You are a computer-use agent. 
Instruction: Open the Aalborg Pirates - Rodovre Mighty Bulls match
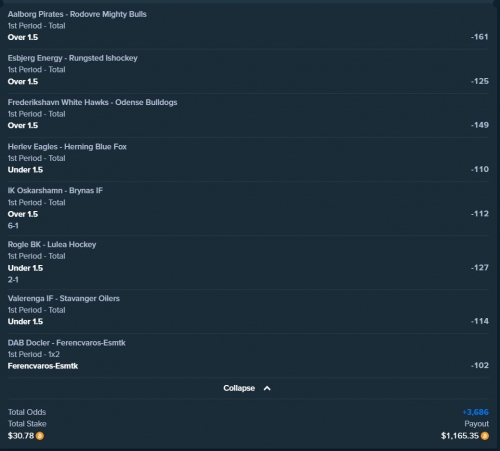pos(77,14)
